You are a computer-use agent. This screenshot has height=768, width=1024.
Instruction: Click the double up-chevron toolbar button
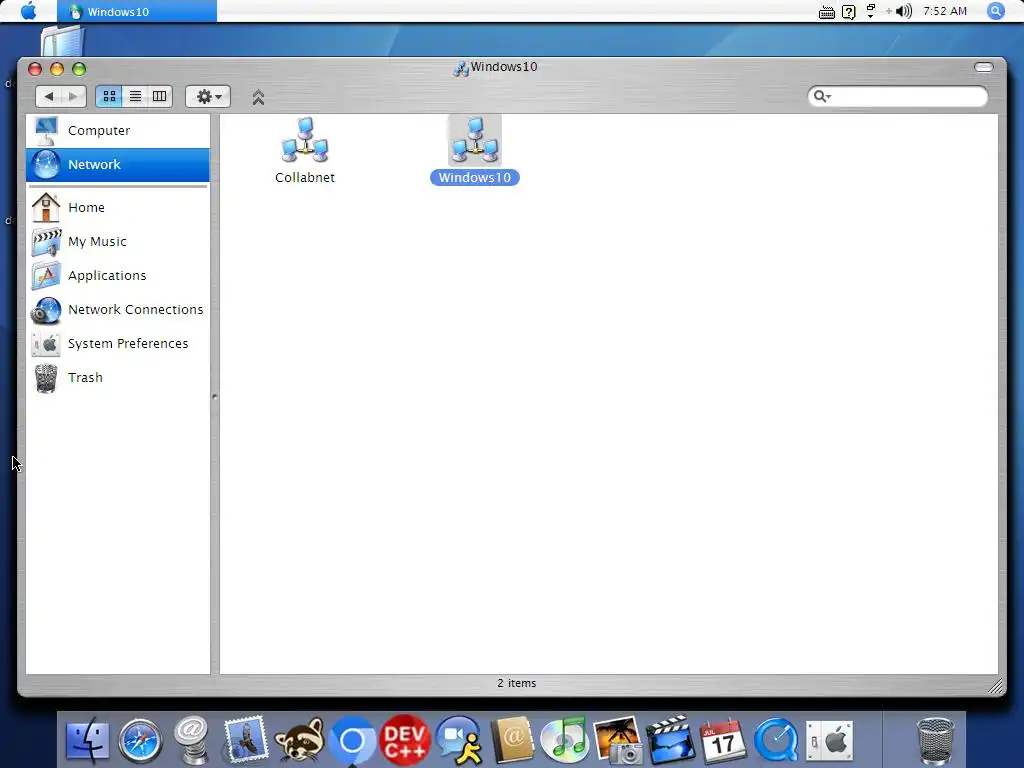coord(258,97)
